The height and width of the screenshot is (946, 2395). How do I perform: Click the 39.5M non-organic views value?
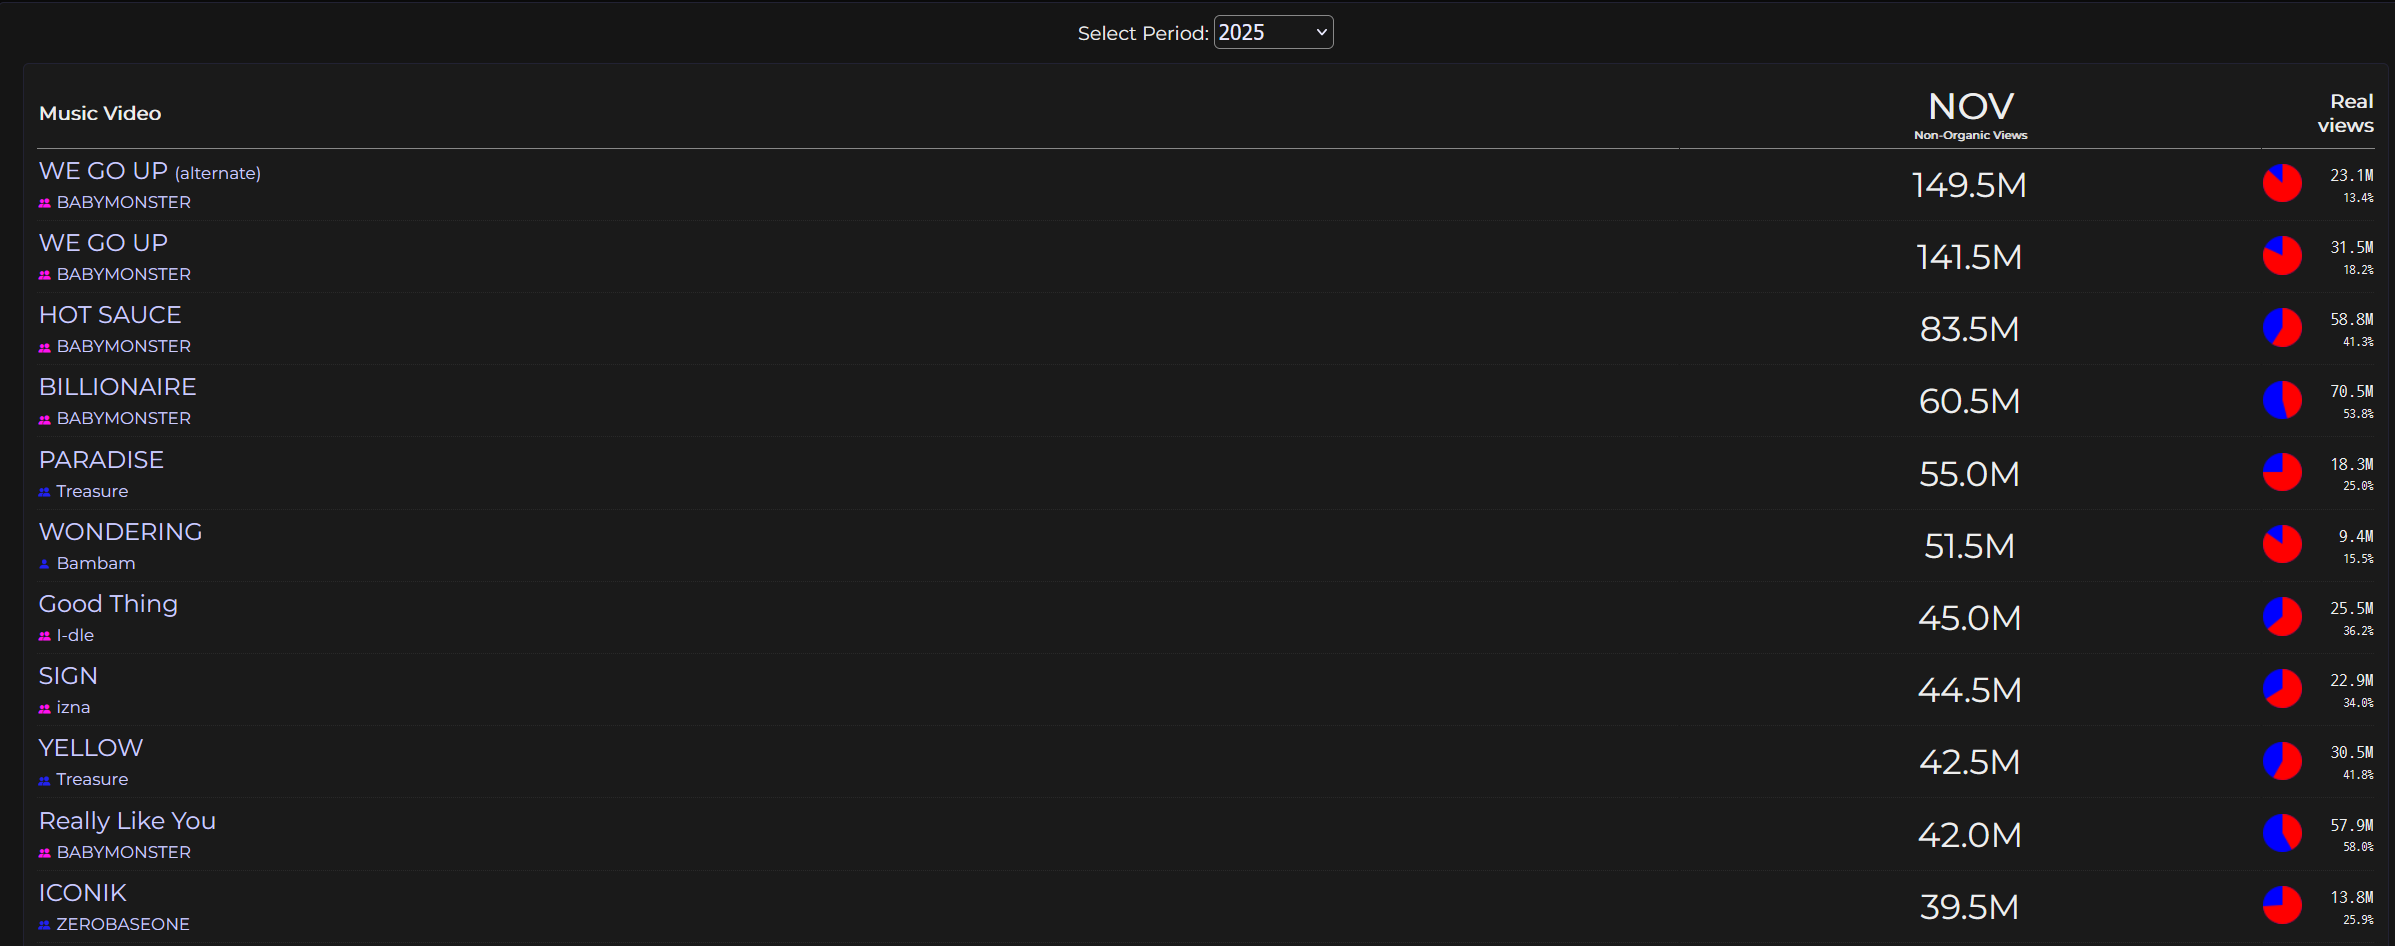click(1970, 907)
